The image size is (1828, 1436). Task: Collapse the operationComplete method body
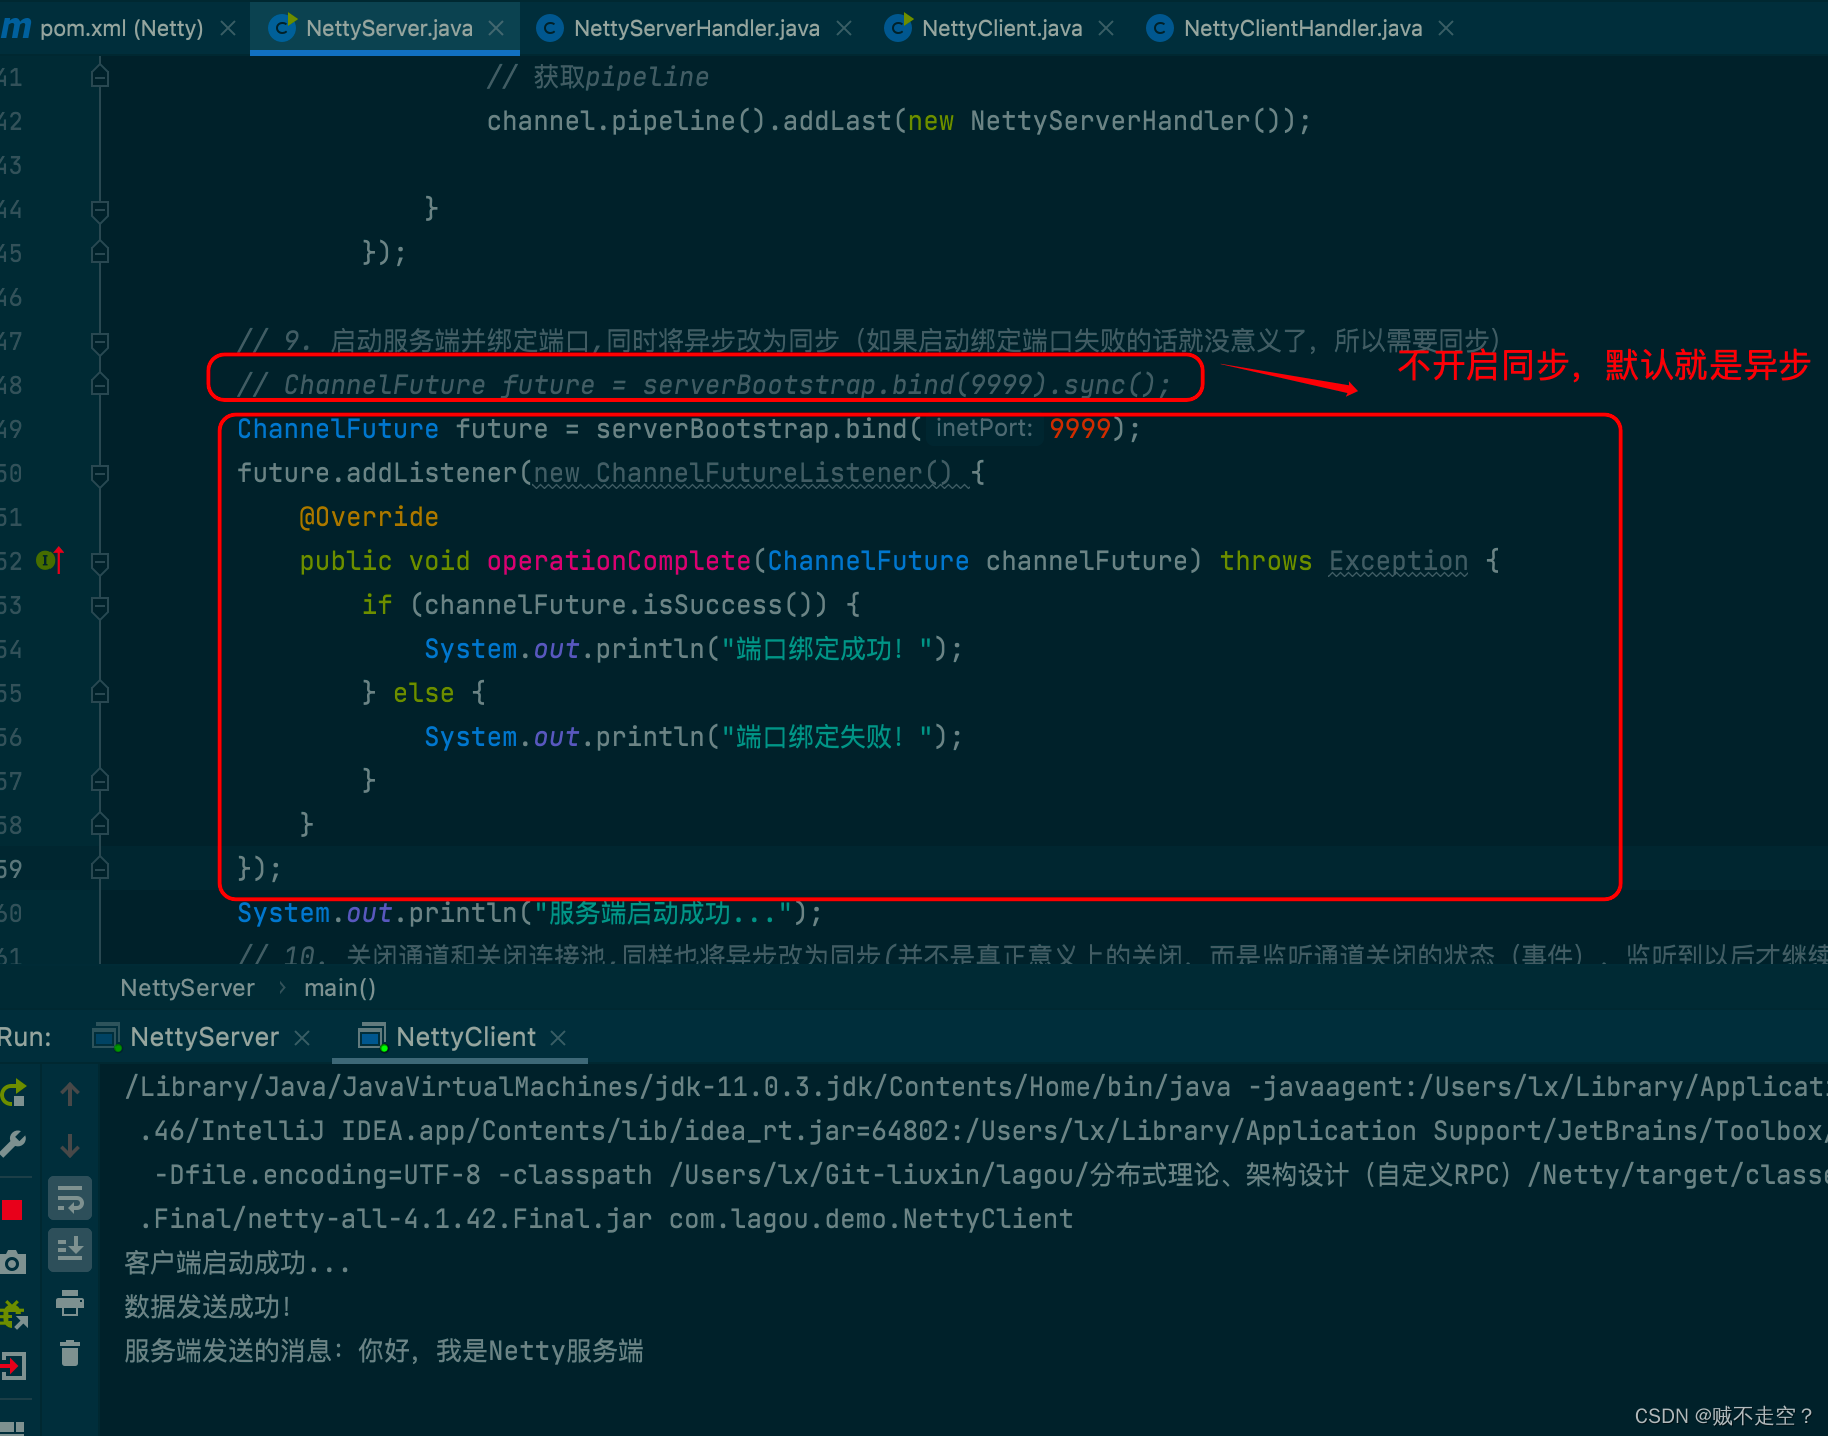click(100, 561)
